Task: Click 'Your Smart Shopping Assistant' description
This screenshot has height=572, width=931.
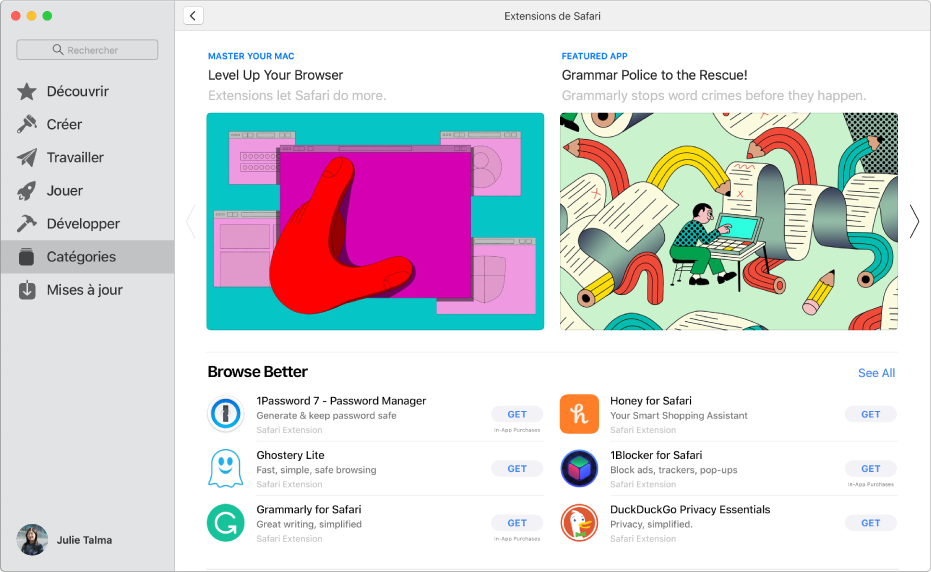Action: coord(679,416)
